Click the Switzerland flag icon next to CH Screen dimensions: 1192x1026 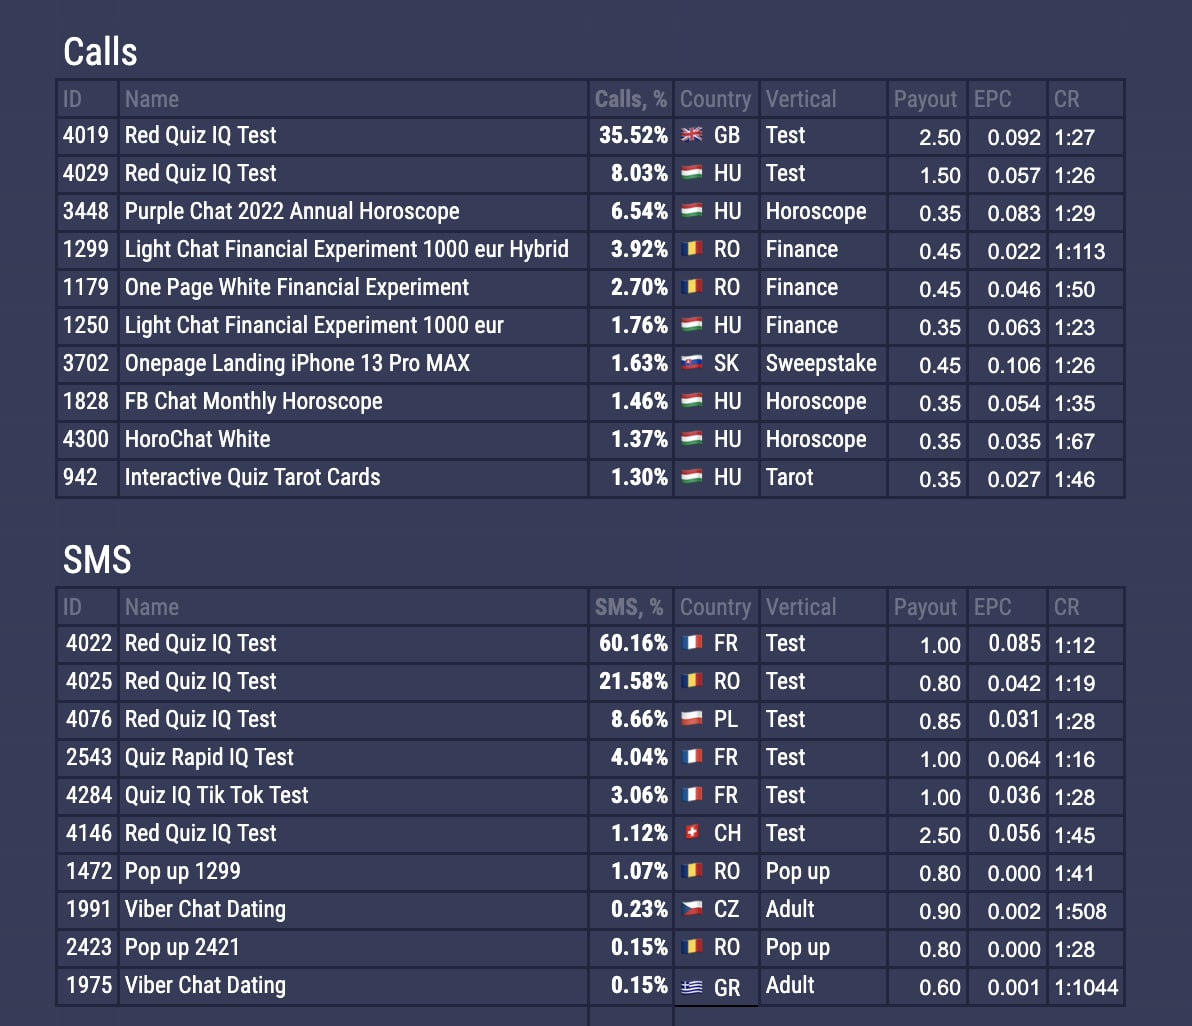click(x=691, y=833)
